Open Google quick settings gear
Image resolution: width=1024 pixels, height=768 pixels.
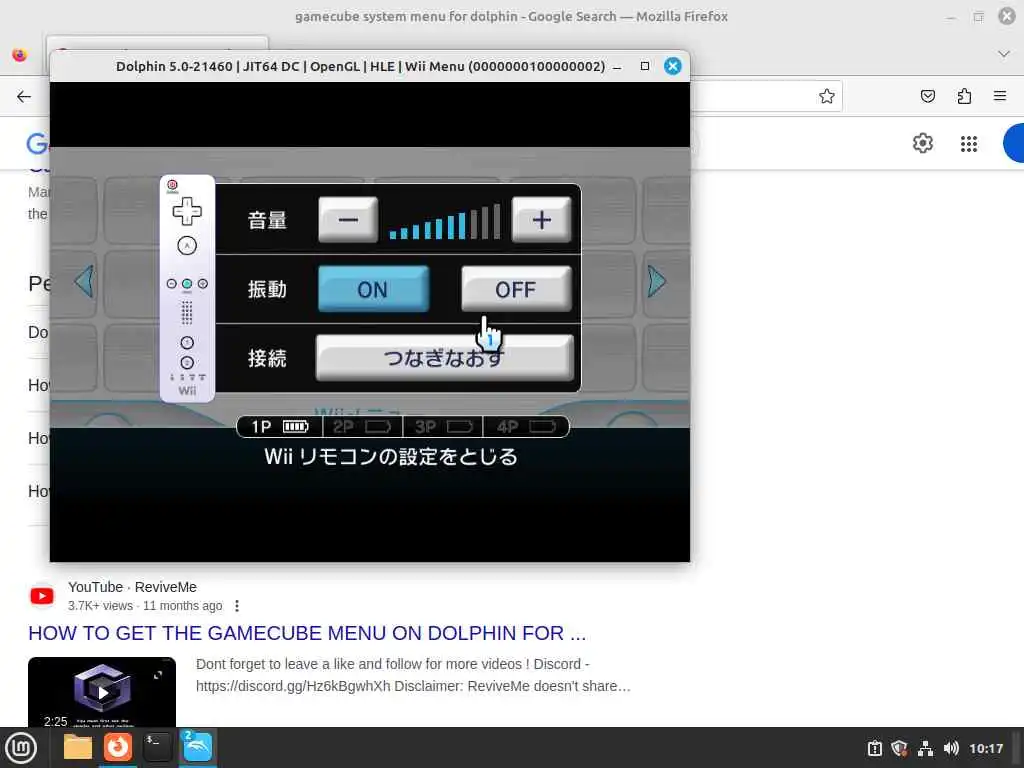pyautogui.click(x=923, y=143)
